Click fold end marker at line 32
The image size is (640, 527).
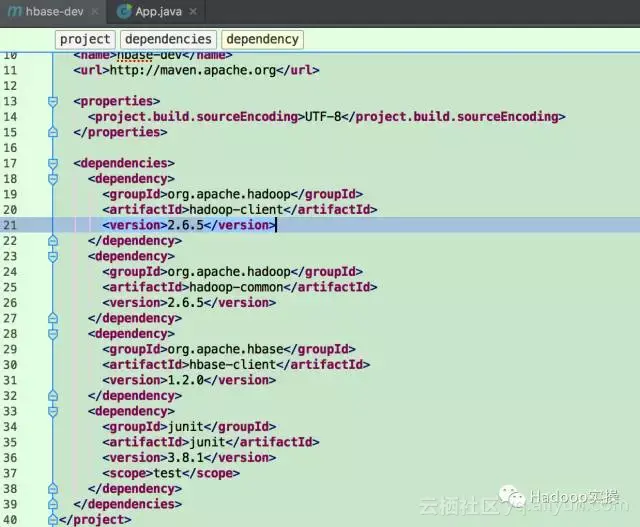coord(53,396)
